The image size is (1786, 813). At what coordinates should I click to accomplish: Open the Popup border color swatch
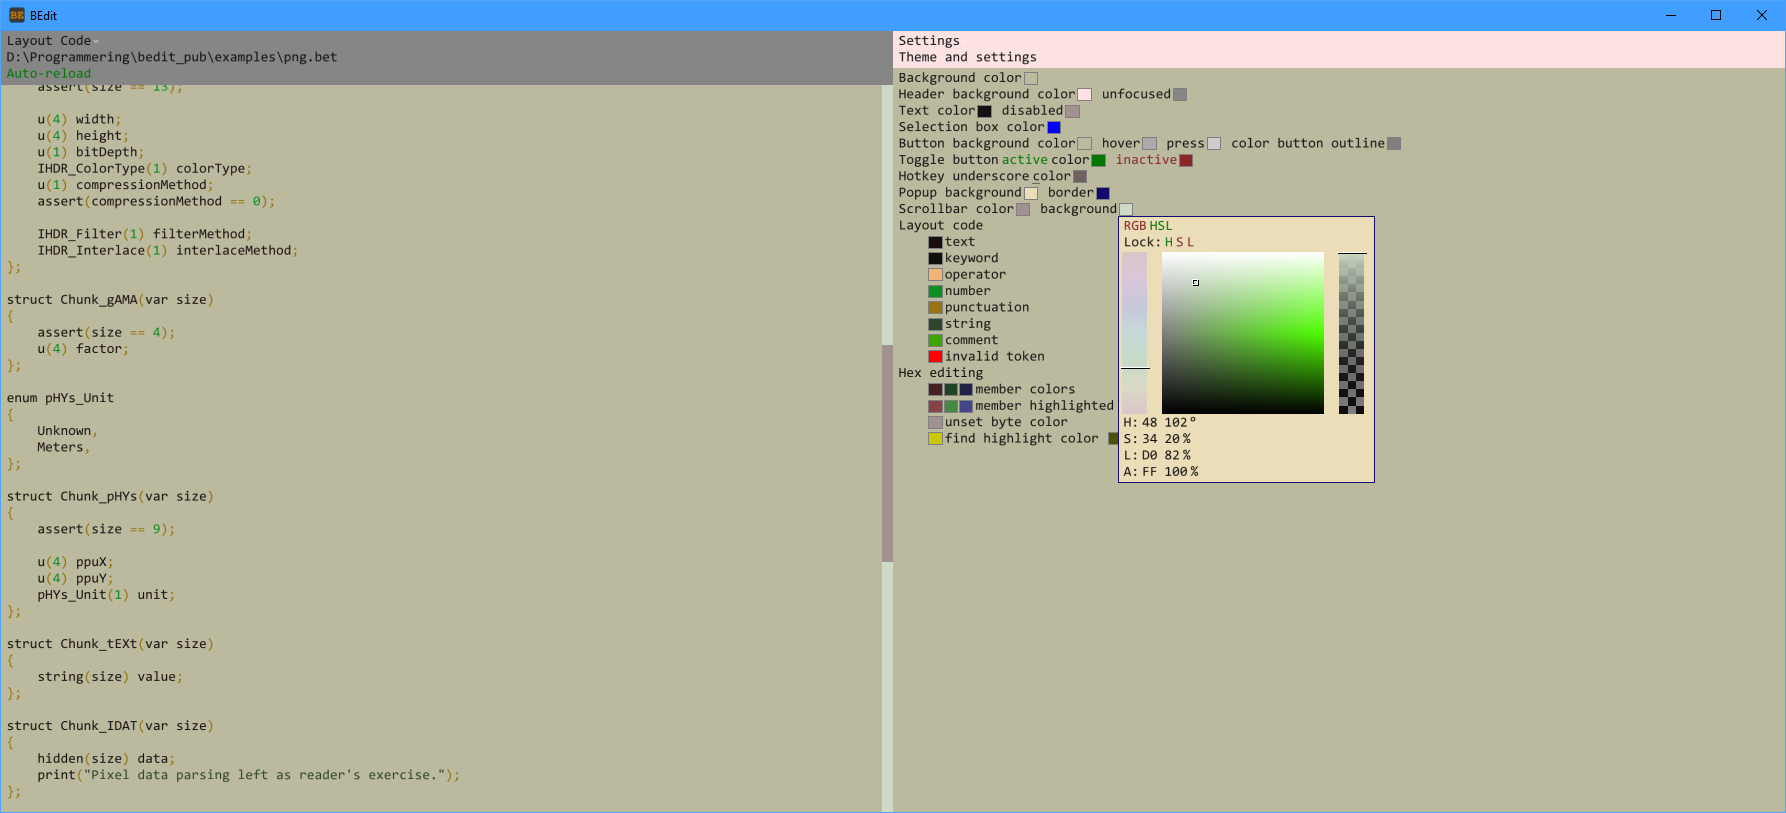point(1103,193)
